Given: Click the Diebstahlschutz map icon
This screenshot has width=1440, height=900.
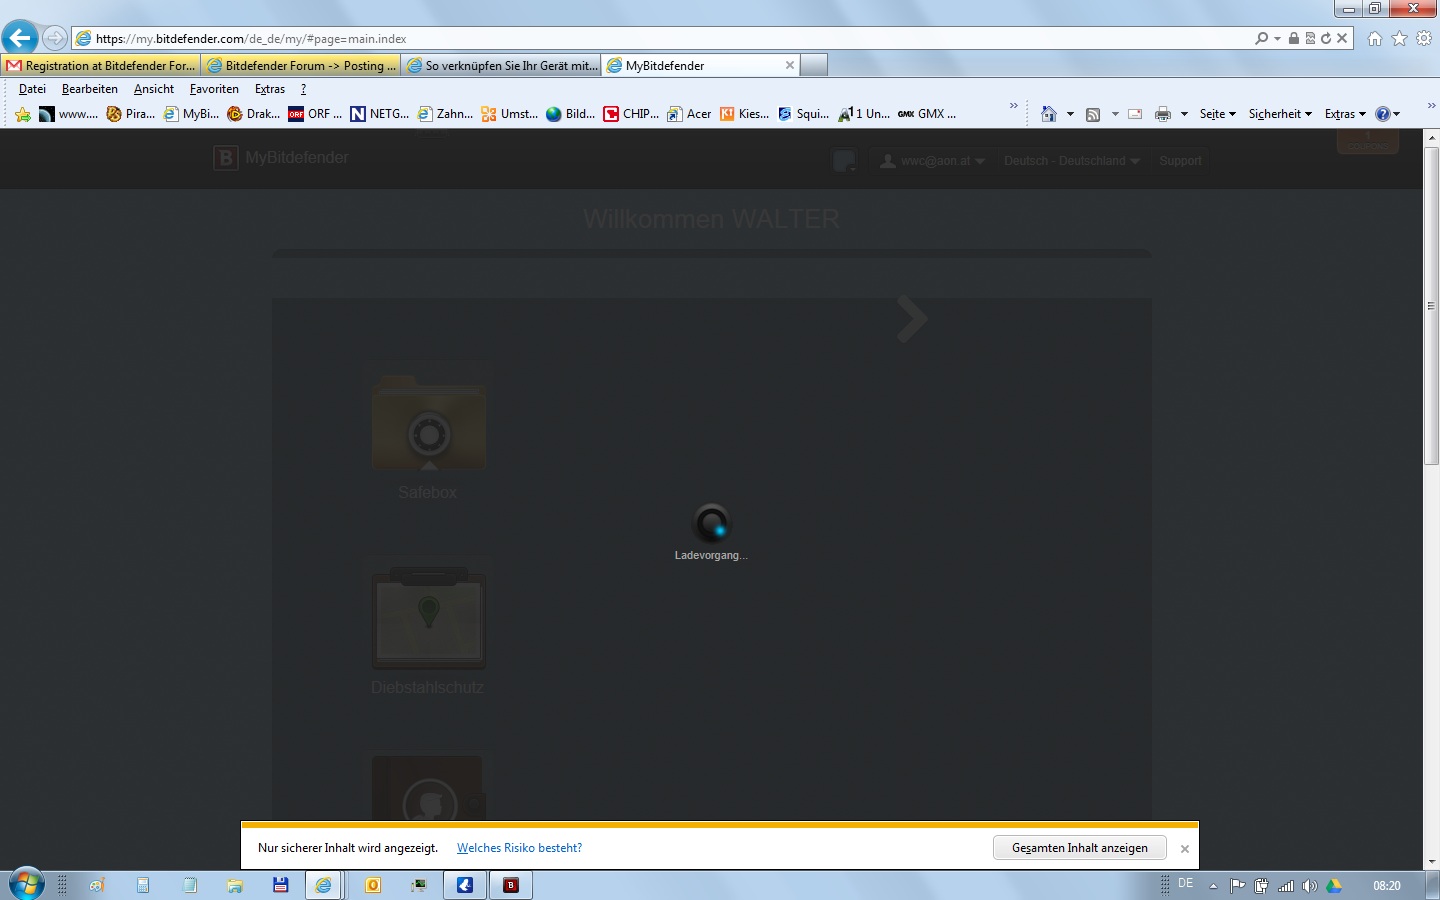Looking at the screenshot, I should [x=429, y=618].
